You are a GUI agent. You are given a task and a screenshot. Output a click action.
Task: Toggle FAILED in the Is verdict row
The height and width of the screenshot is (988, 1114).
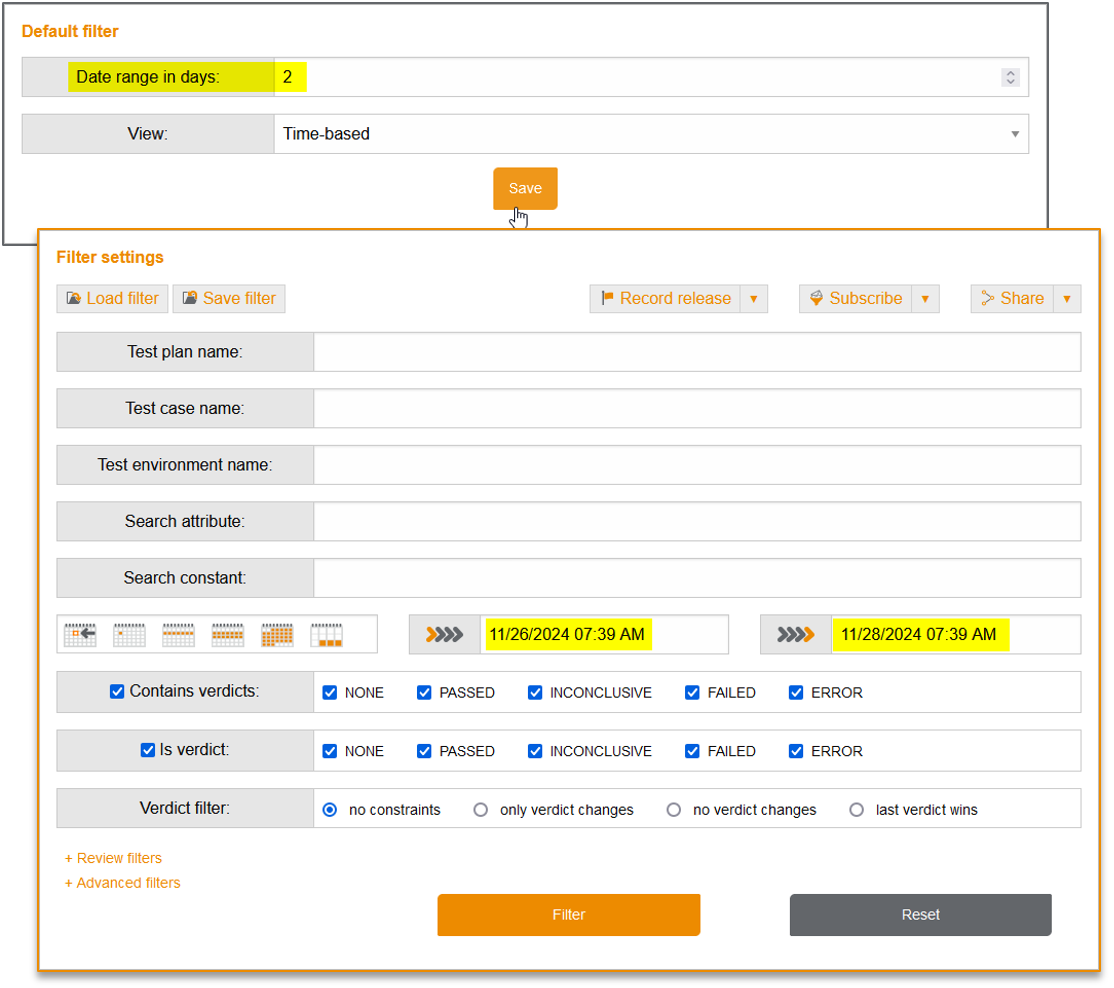tap(692, 751)
